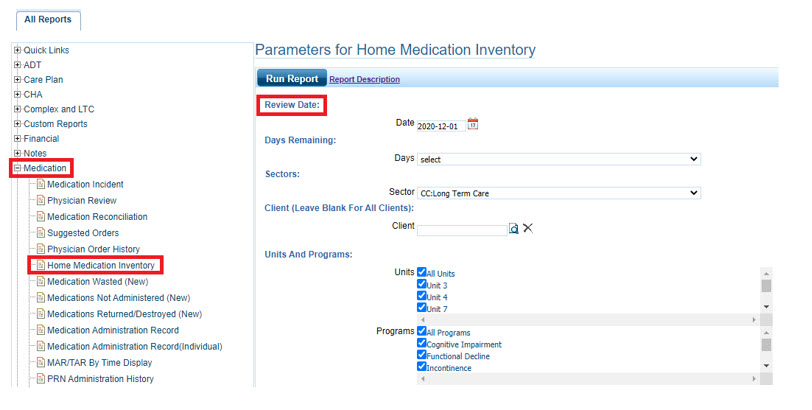
Task: Open the Sector dropdown
Action: (x=558, y=193)
